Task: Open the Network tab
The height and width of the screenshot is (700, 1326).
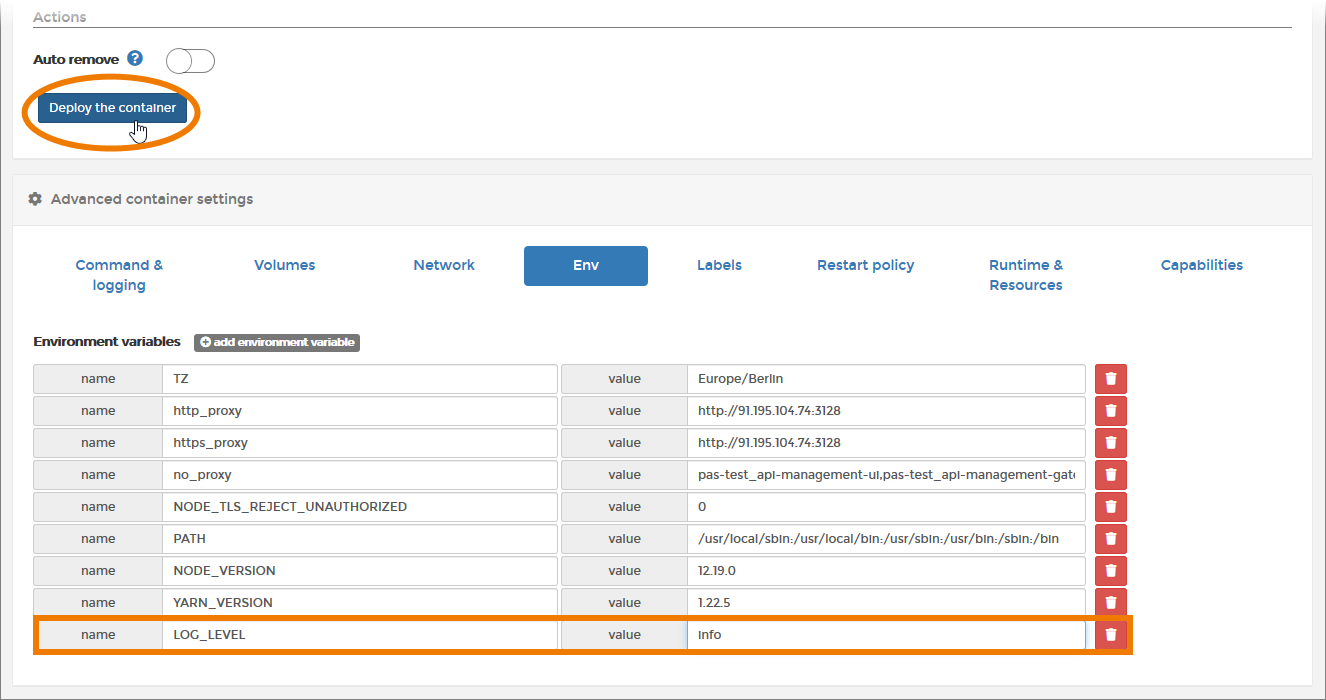Action: (x=444, y=265)
